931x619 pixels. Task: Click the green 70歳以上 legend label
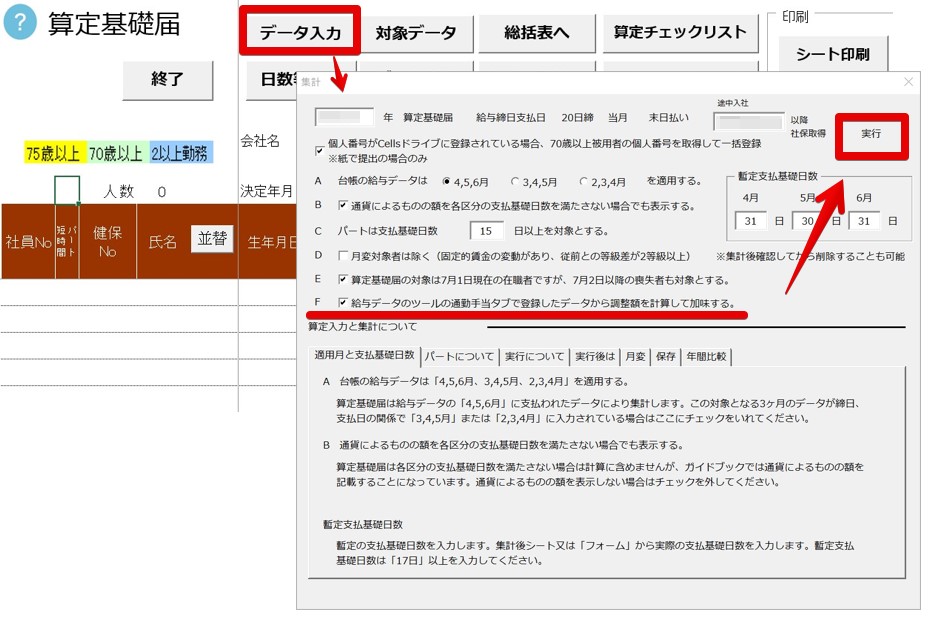point(116,153)
